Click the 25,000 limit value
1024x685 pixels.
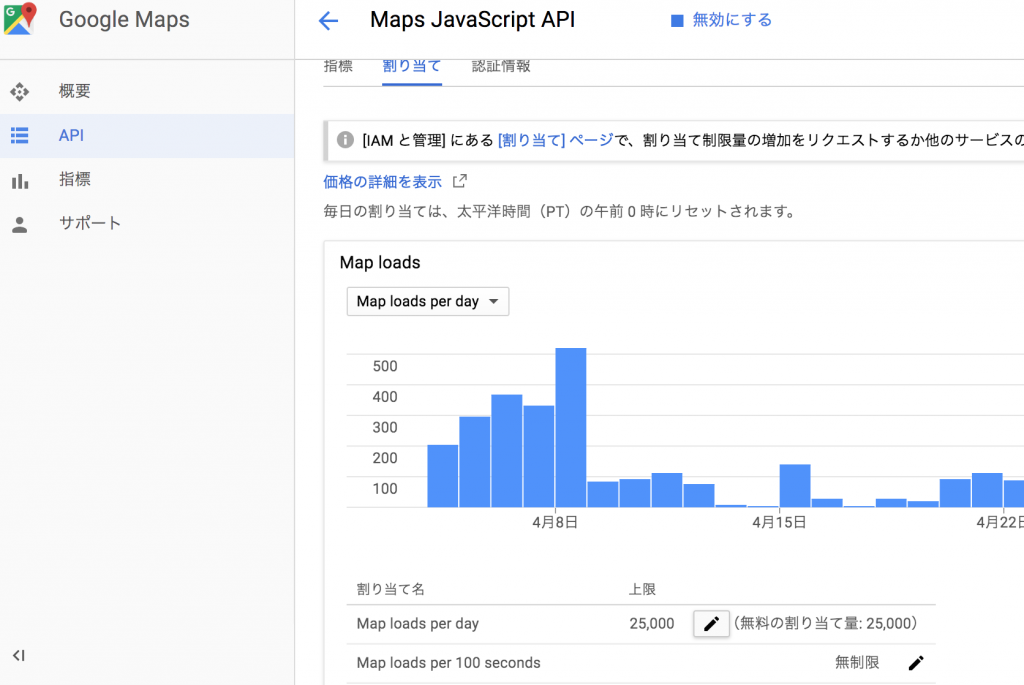(x=652, y=624)
